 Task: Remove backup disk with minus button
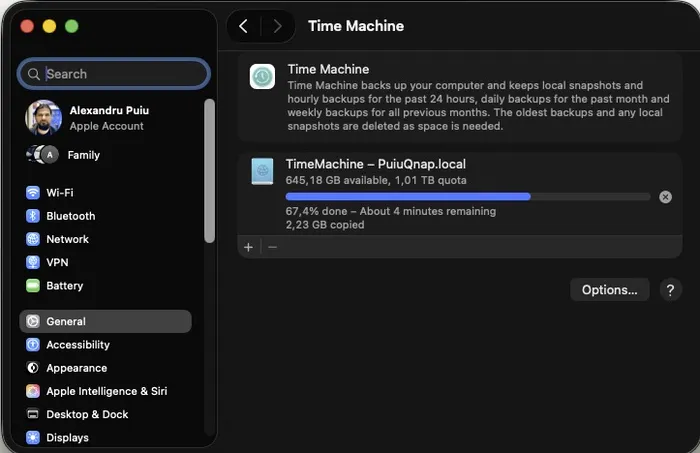[x=272, y=247]
